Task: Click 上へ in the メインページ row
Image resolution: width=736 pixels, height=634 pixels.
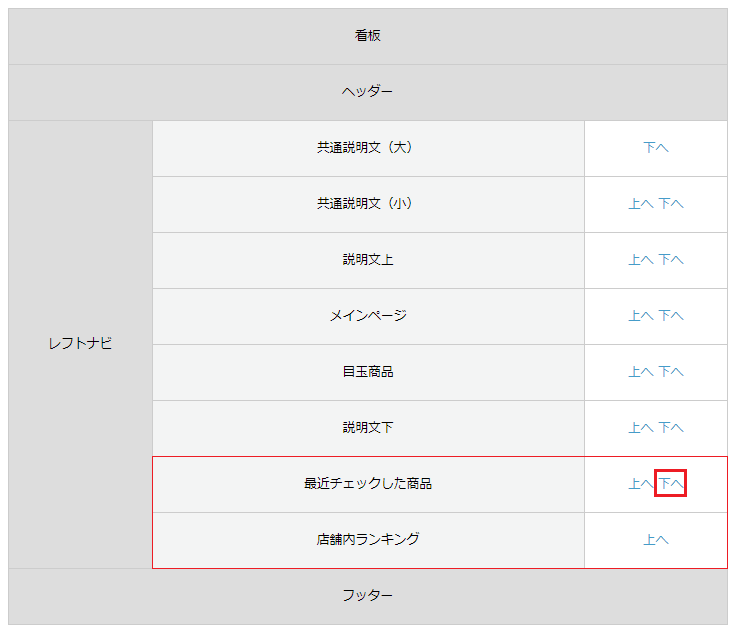Action: click(641, 316)
